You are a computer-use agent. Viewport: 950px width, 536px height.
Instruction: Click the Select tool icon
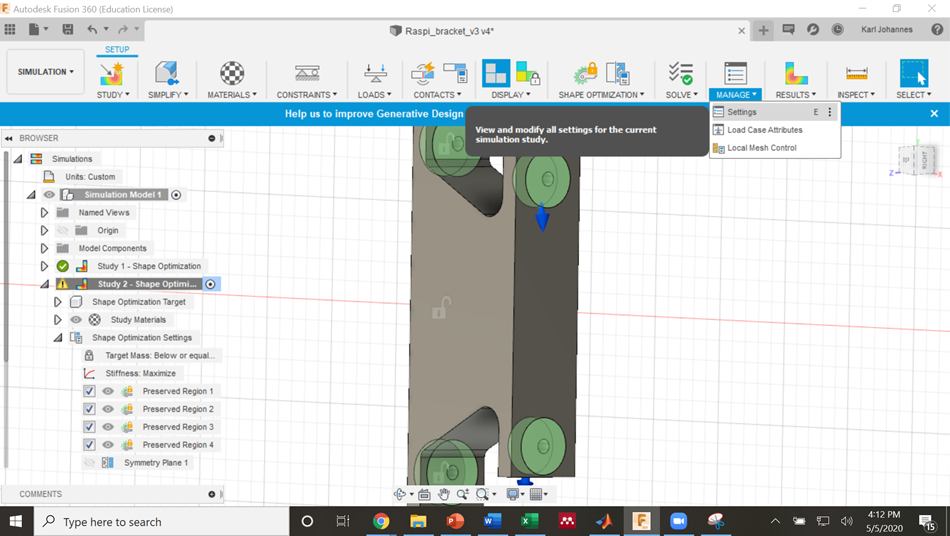914,73
